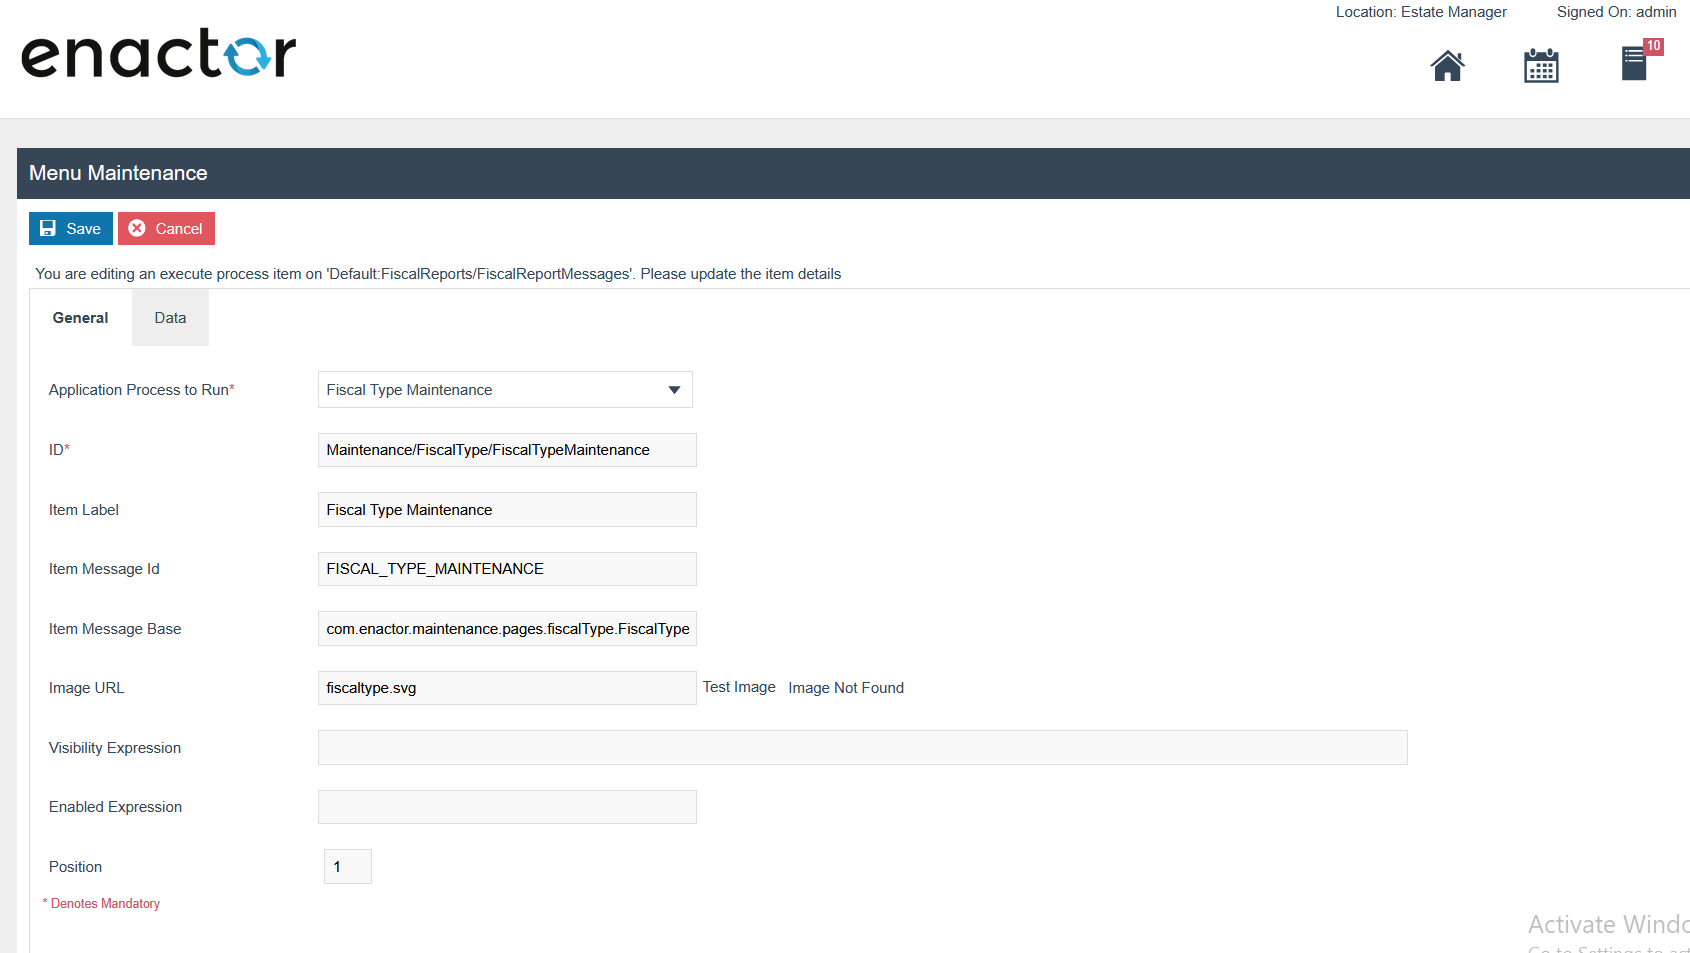Screen dimensions: 1690x953
Task: Open the Home icon in header
Action: tap(1447, 66)
